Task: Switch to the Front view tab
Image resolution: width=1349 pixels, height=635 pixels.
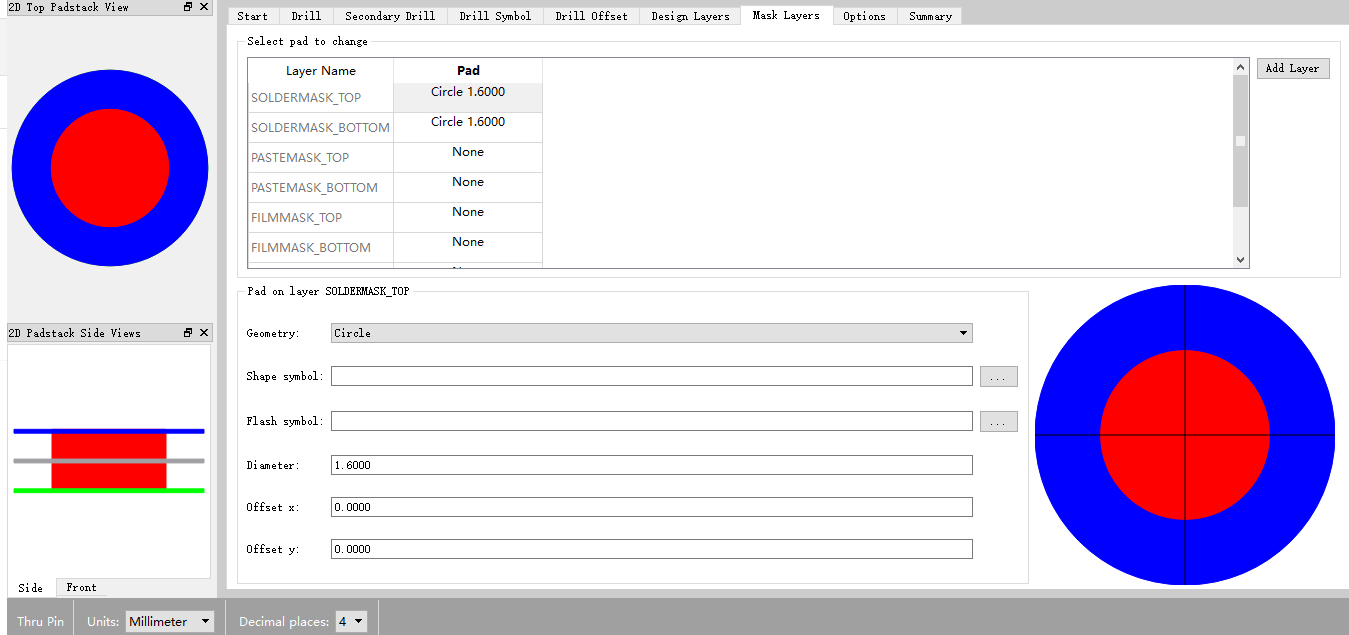Action: click(x=81, y=588)
